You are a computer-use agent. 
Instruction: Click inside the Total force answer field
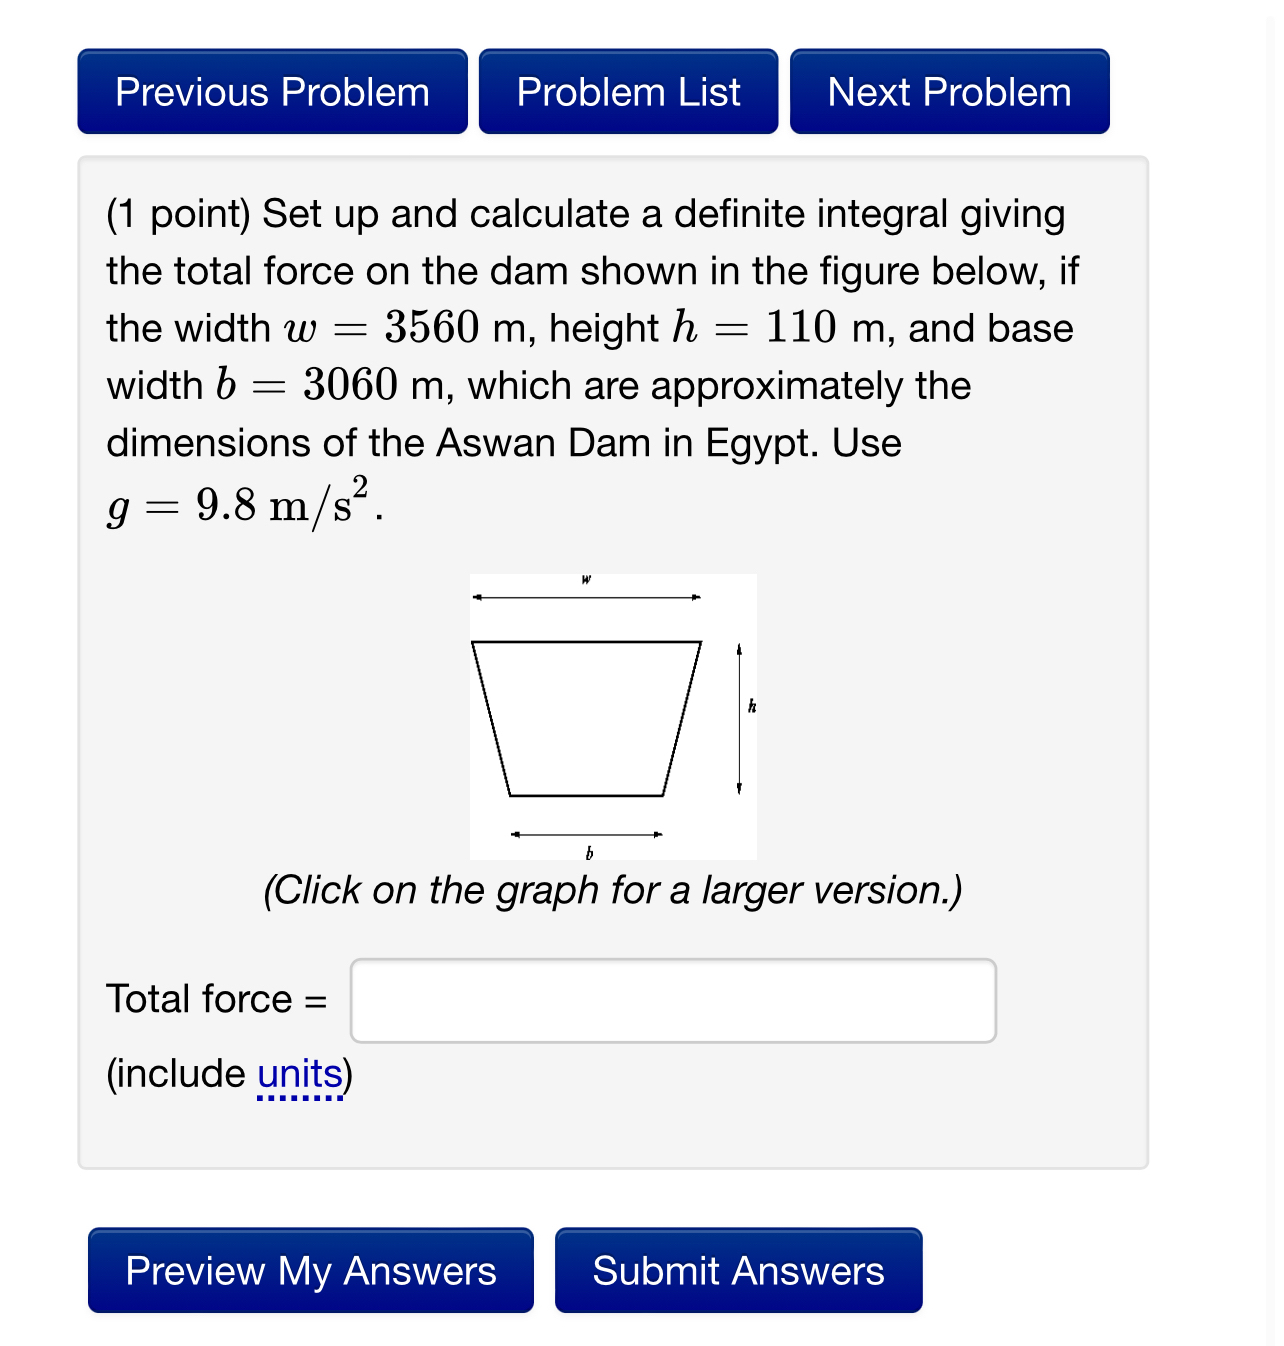pos(672,1000)
